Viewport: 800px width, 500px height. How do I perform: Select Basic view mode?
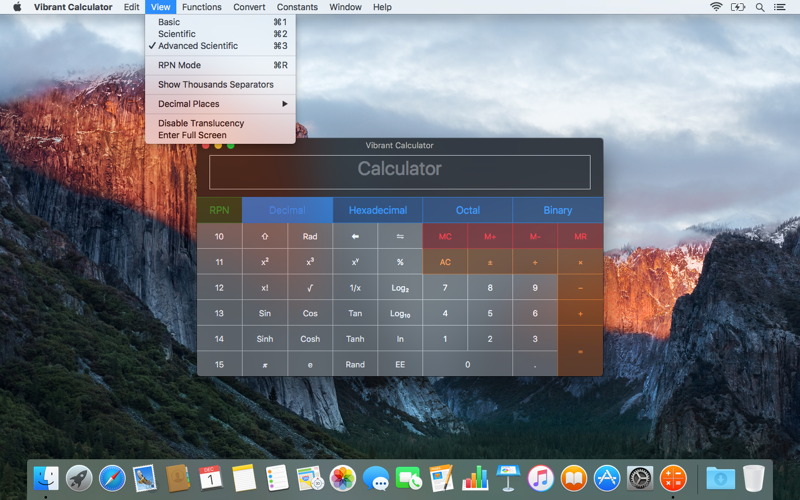220,22
